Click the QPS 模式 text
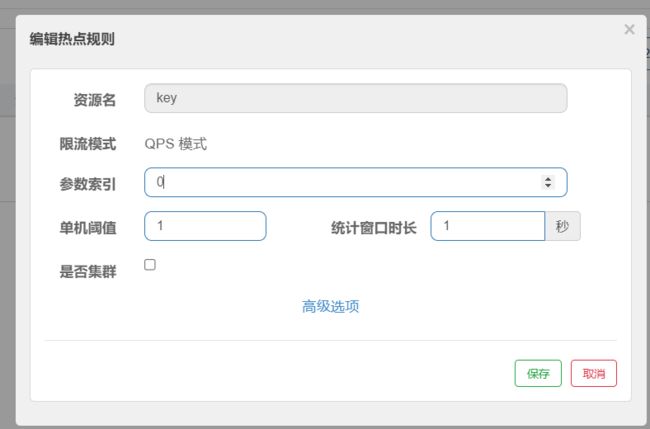Viewport: 650px width, 429px height. [175, 144]
